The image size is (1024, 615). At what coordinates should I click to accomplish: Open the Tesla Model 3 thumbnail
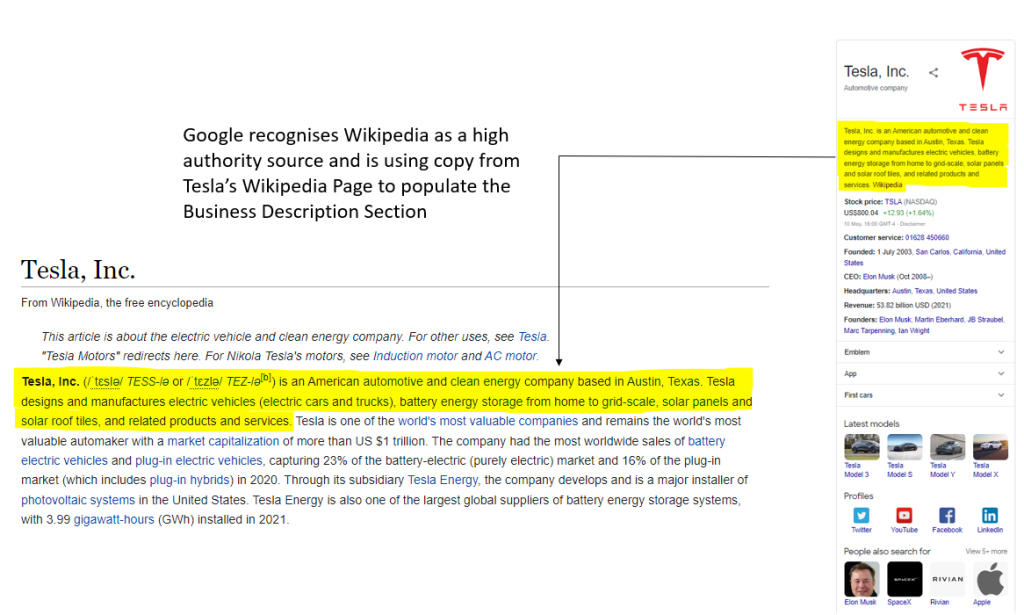(861, 447)
